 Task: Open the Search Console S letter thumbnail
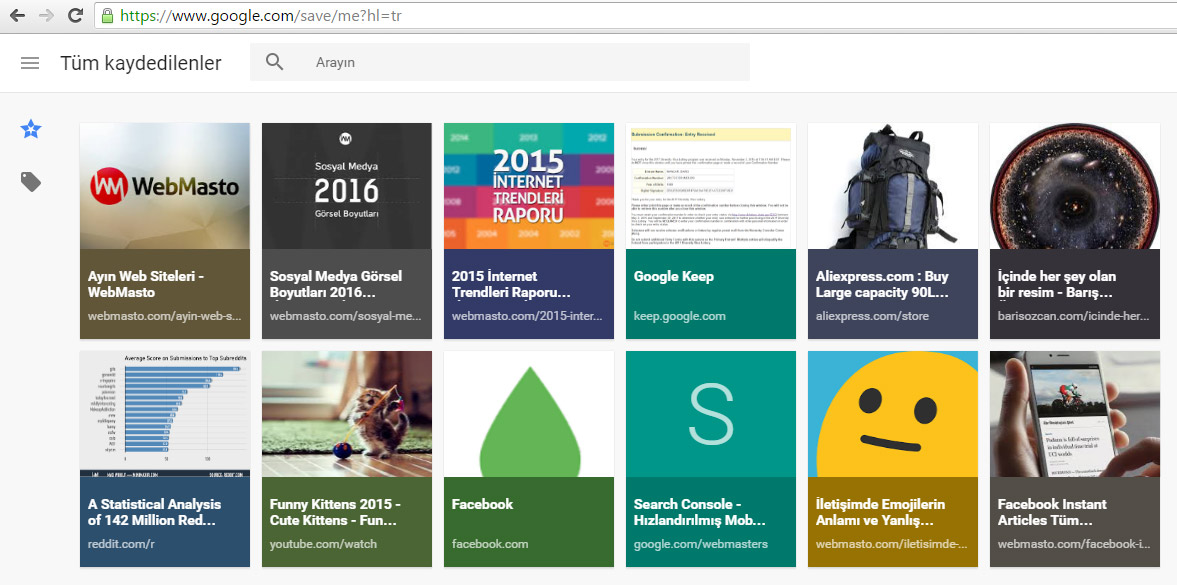point(711,414)
